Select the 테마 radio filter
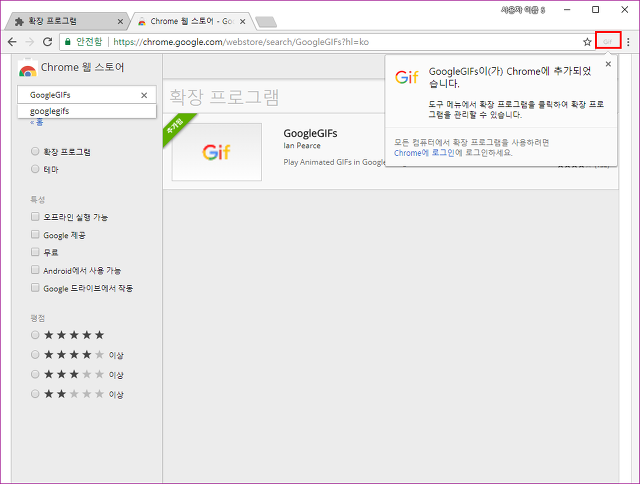The width and height of the screenshot is (640, 484). click(x=35, y=169)
